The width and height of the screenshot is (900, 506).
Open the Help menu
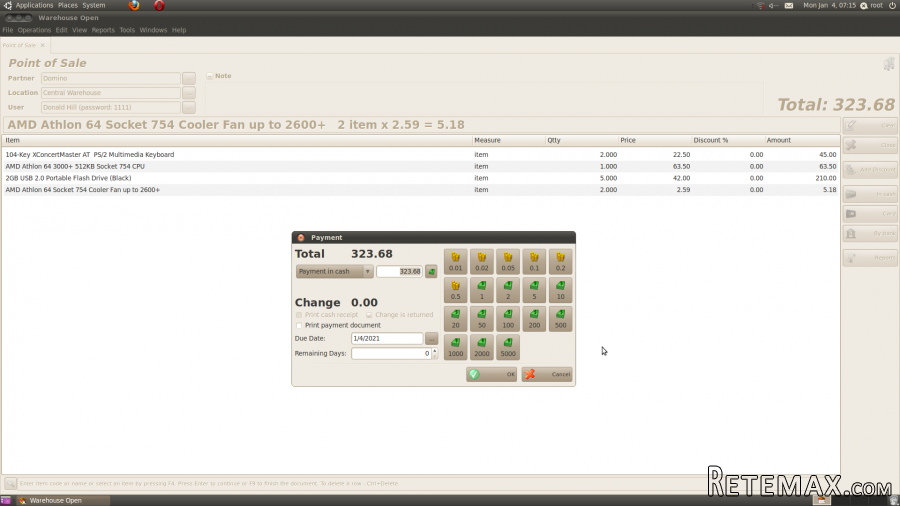179,30
